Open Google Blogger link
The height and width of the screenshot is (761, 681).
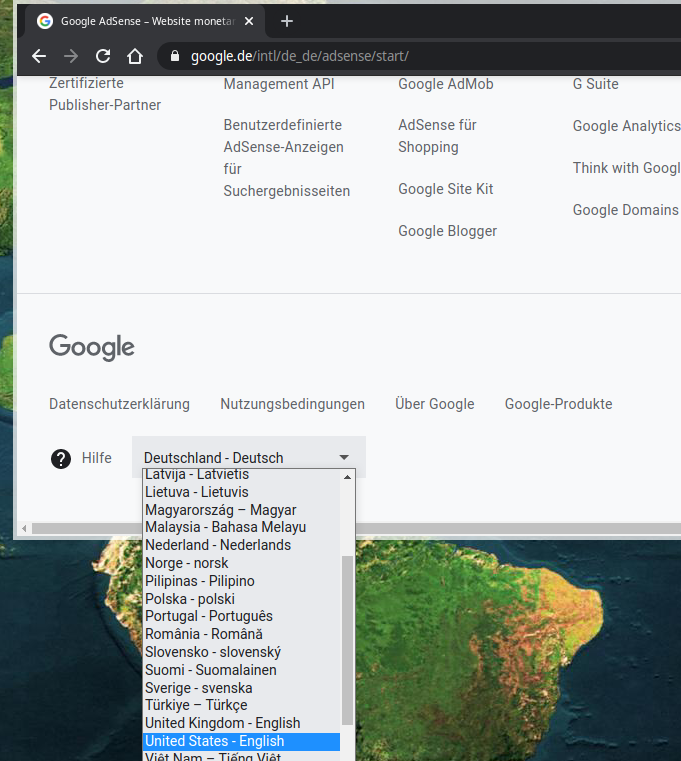[x=448, y=231]
